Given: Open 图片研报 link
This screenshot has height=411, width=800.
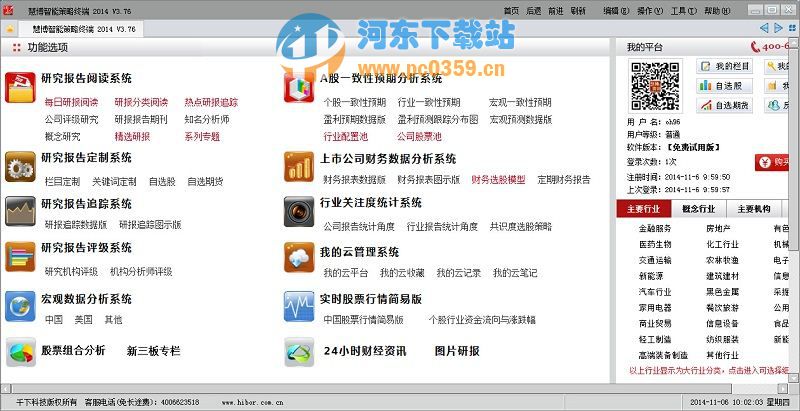Looking at the screenshot, I should [x=457, y=351].
